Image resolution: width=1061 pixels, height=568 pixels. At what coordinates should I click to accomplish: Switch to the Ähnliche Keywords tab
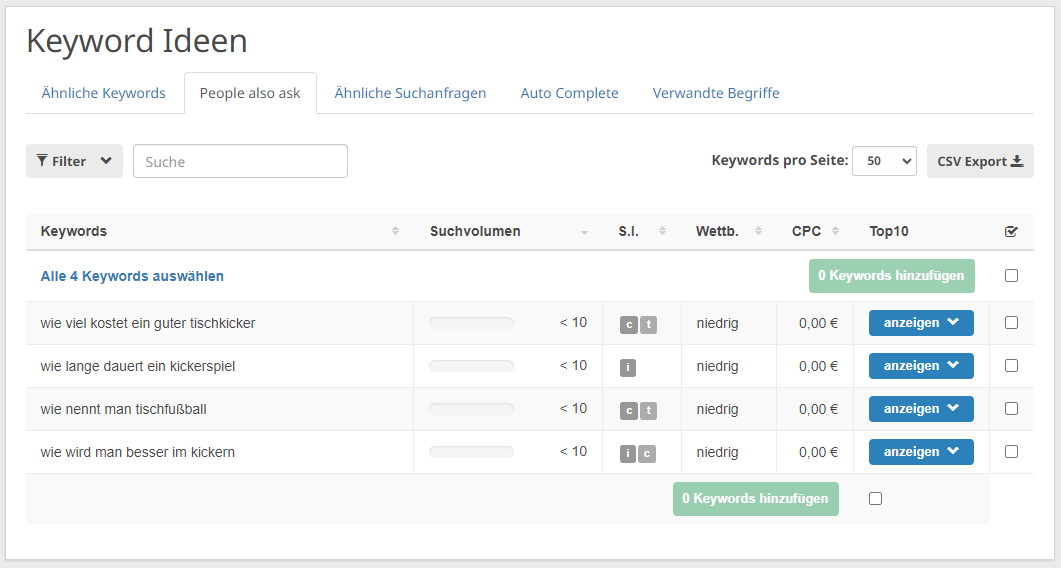(104, 93)
